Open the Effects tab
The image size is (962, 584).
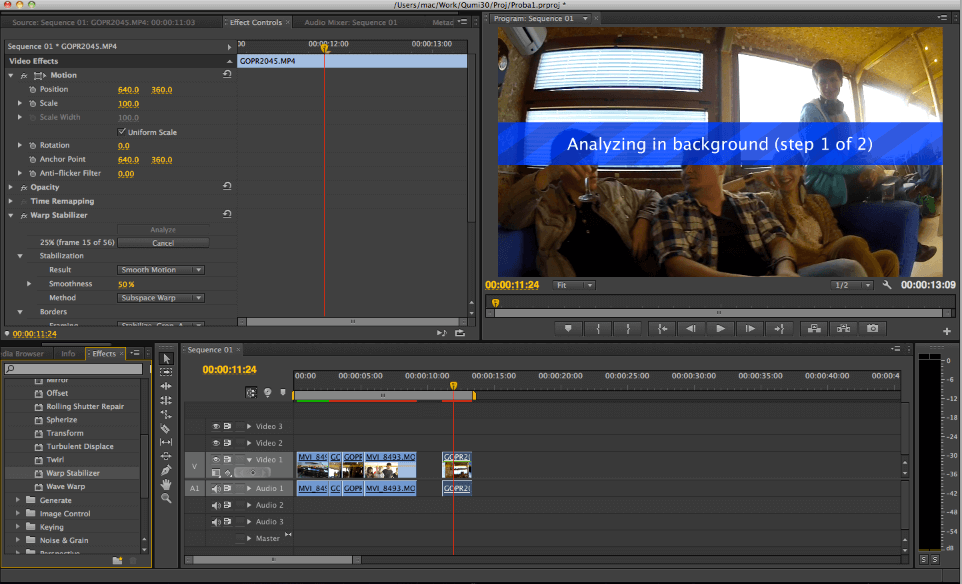pyautogui.click(x=104, y=353)
